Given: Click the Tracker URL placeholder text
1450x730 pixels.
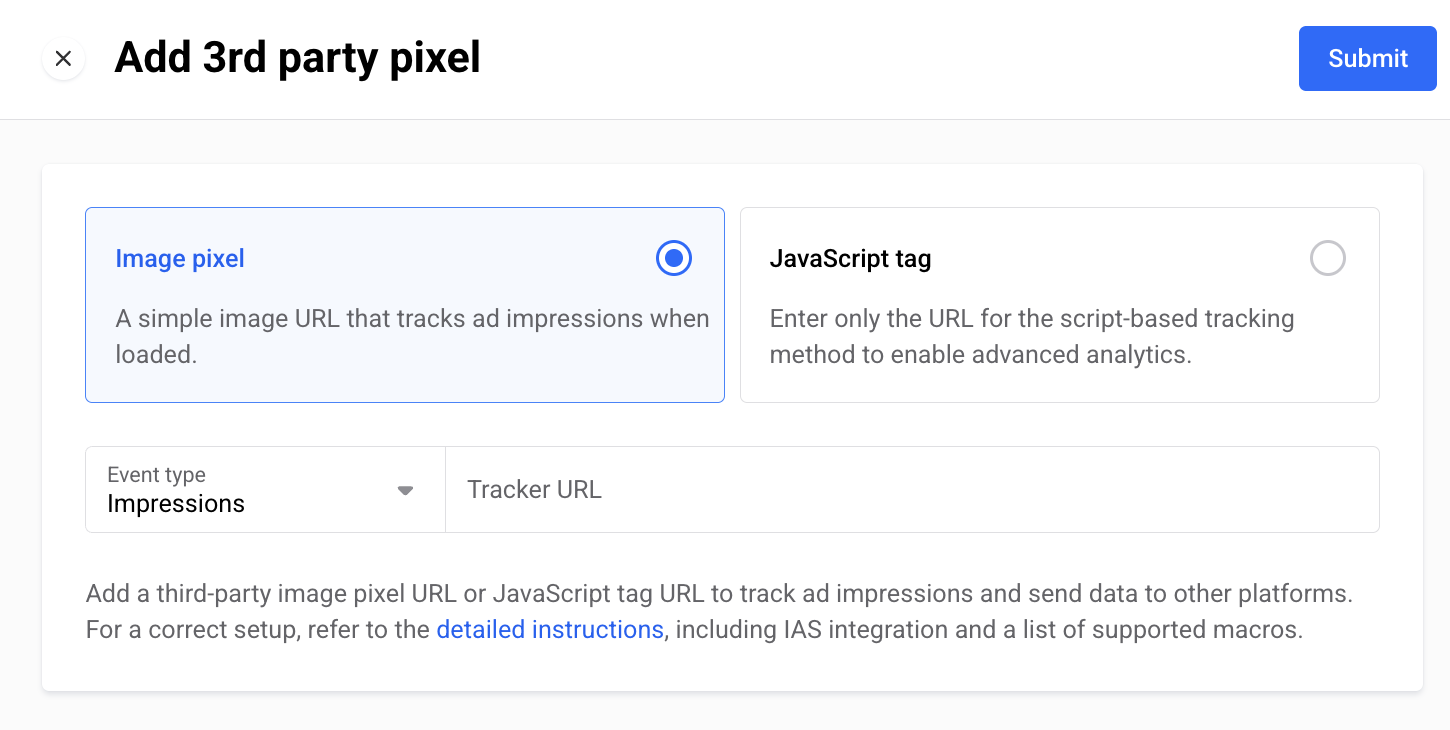Looking at the screenshot, I should pos(534,490).
